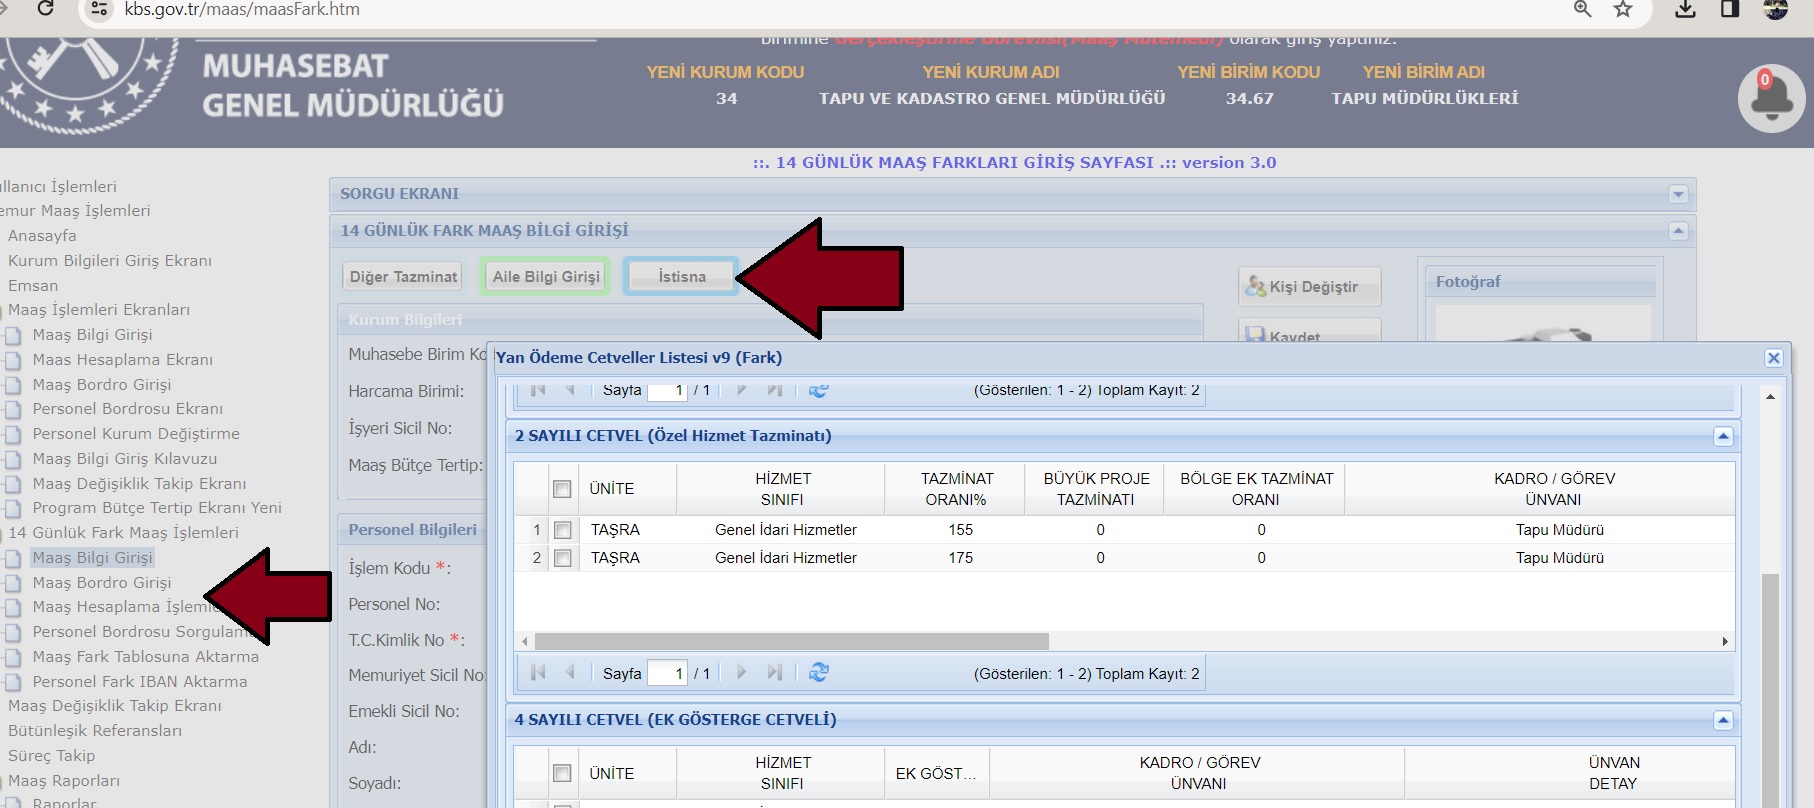Open the browser downloads icon

coord(1685,9)
